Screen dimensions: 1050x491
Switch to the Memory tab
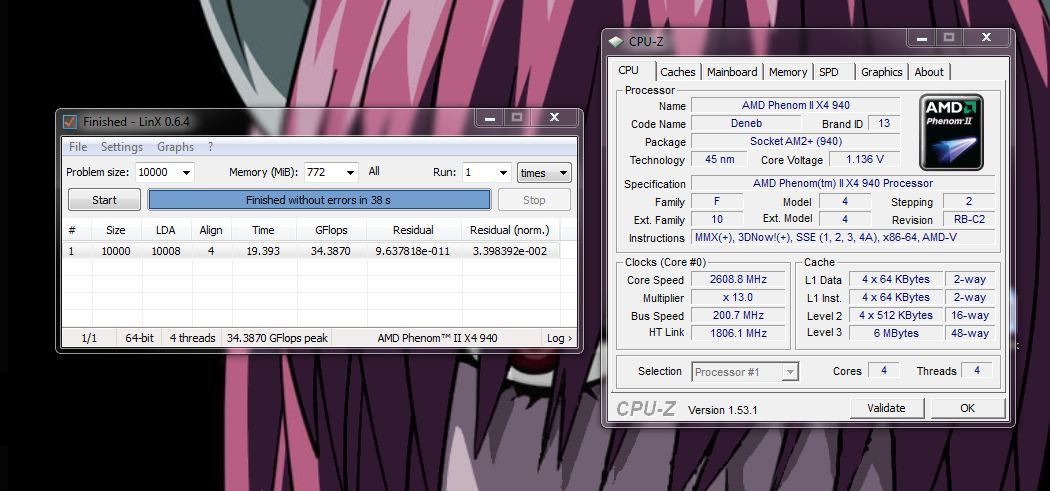(x=788, y=72)
